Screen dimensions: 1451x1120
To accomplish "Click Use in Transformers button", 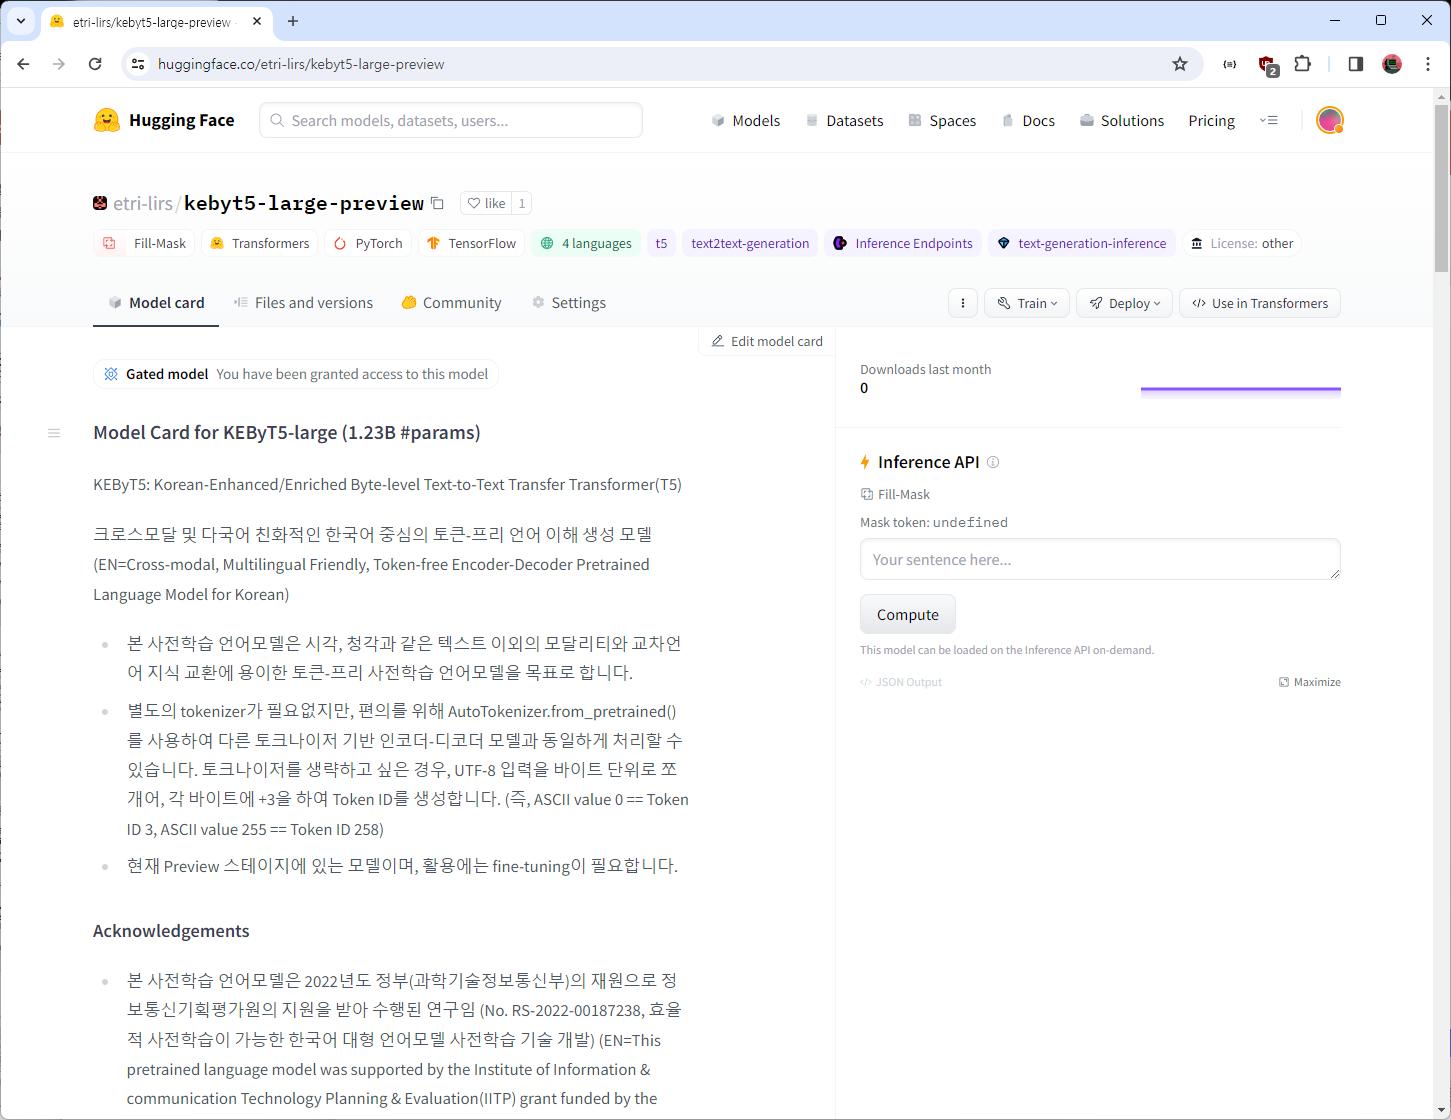I will click(x=1260, y=303).
